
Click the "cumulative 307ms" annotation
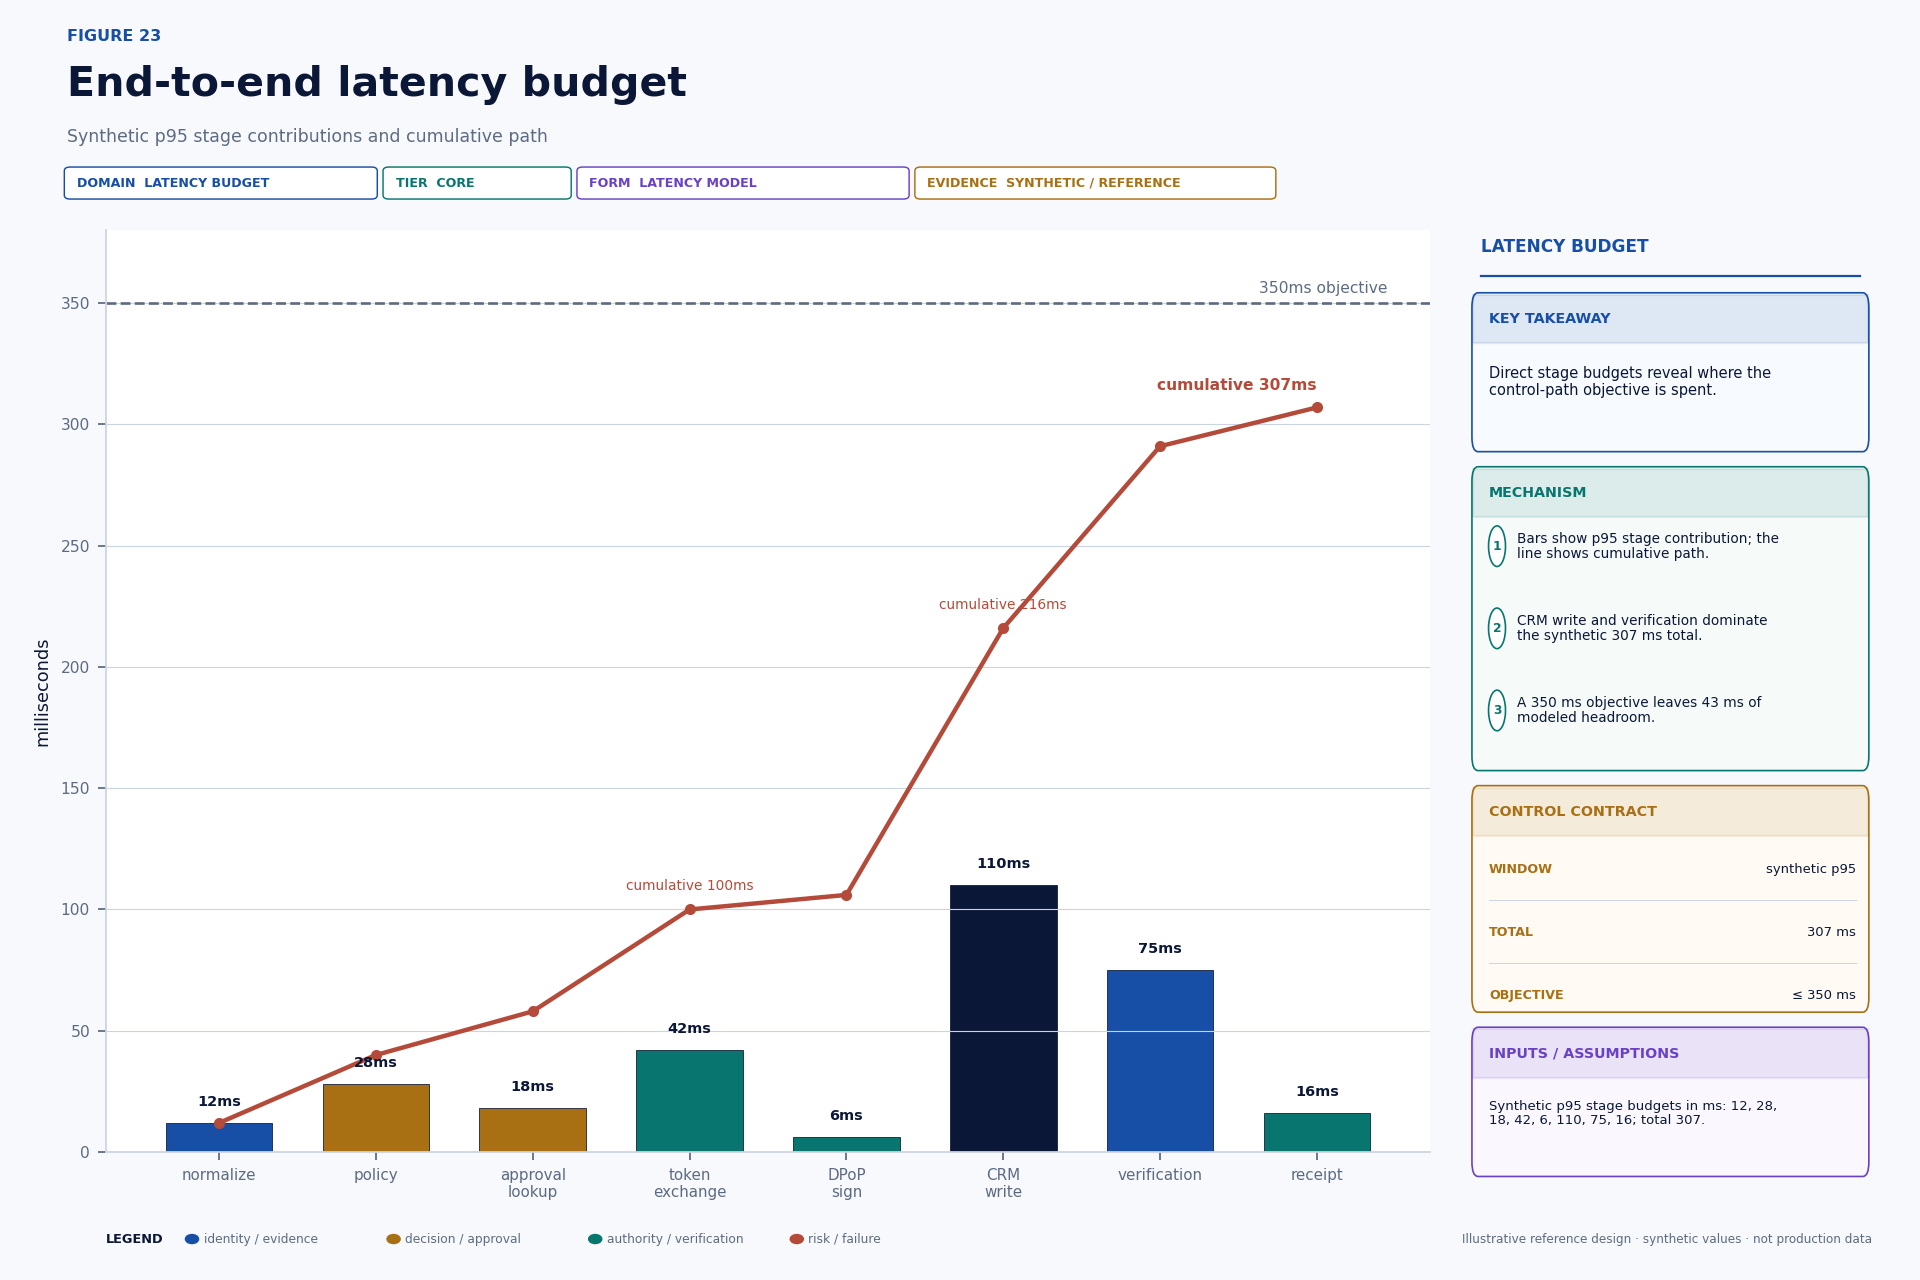tap(1237, 385)
